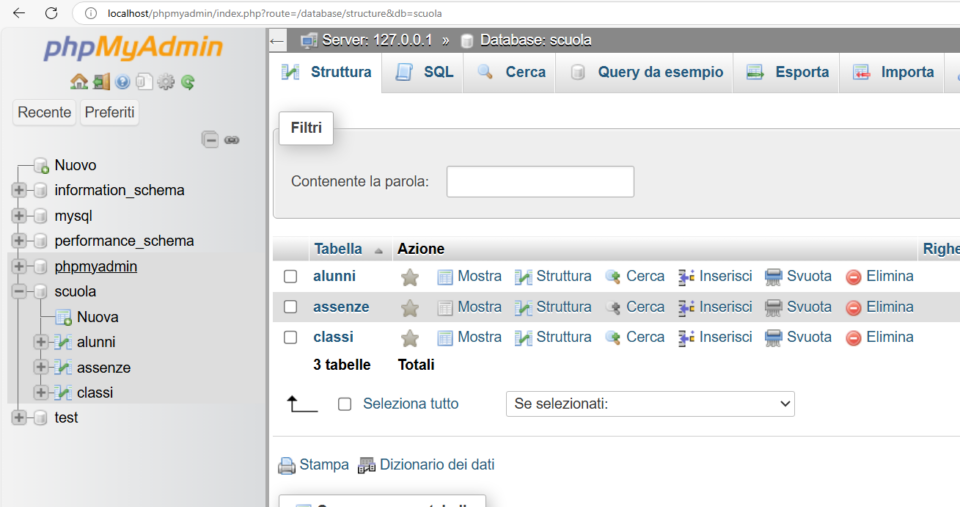The image size is (960, 507).
Task: Open alunni table name link
Action: coord(334,276)
